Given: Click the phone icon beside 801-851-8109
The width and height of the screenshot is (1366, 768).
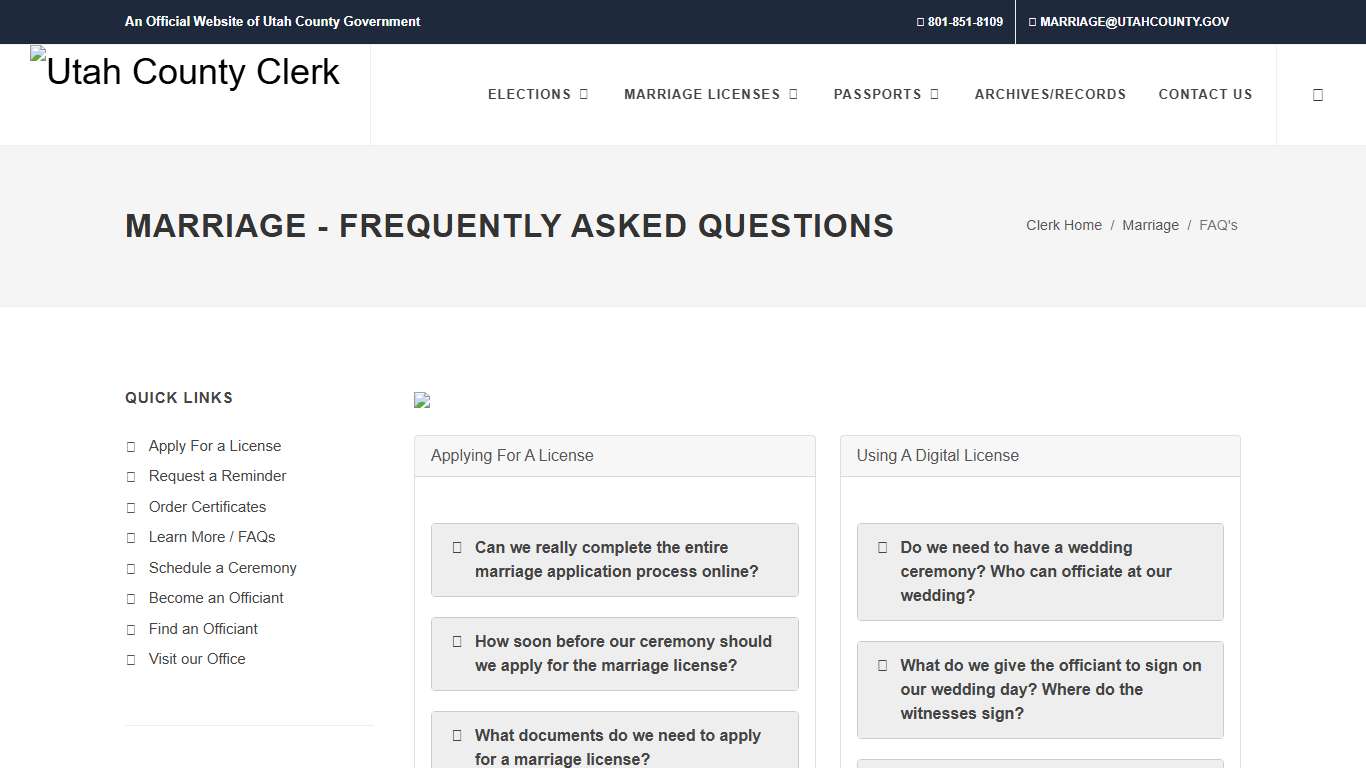Looking at the screenshot, I should [x=918, y=21].
